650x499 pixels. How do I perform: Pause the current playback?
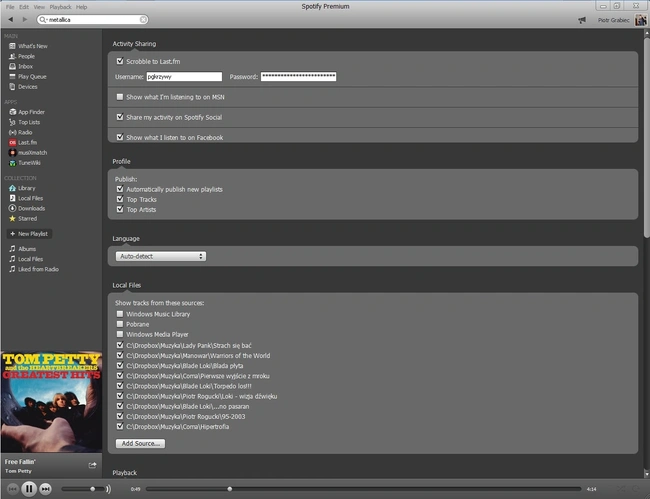click(29, 489)
